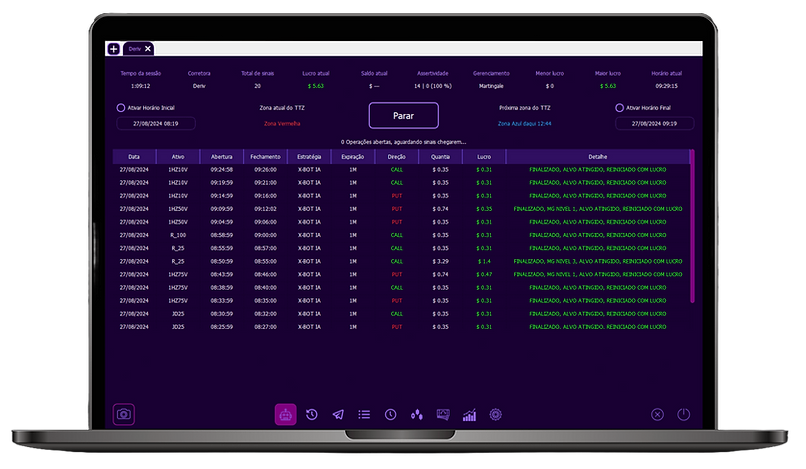
Task: Sort by the Lucro column header
Action: click(484, 157)
